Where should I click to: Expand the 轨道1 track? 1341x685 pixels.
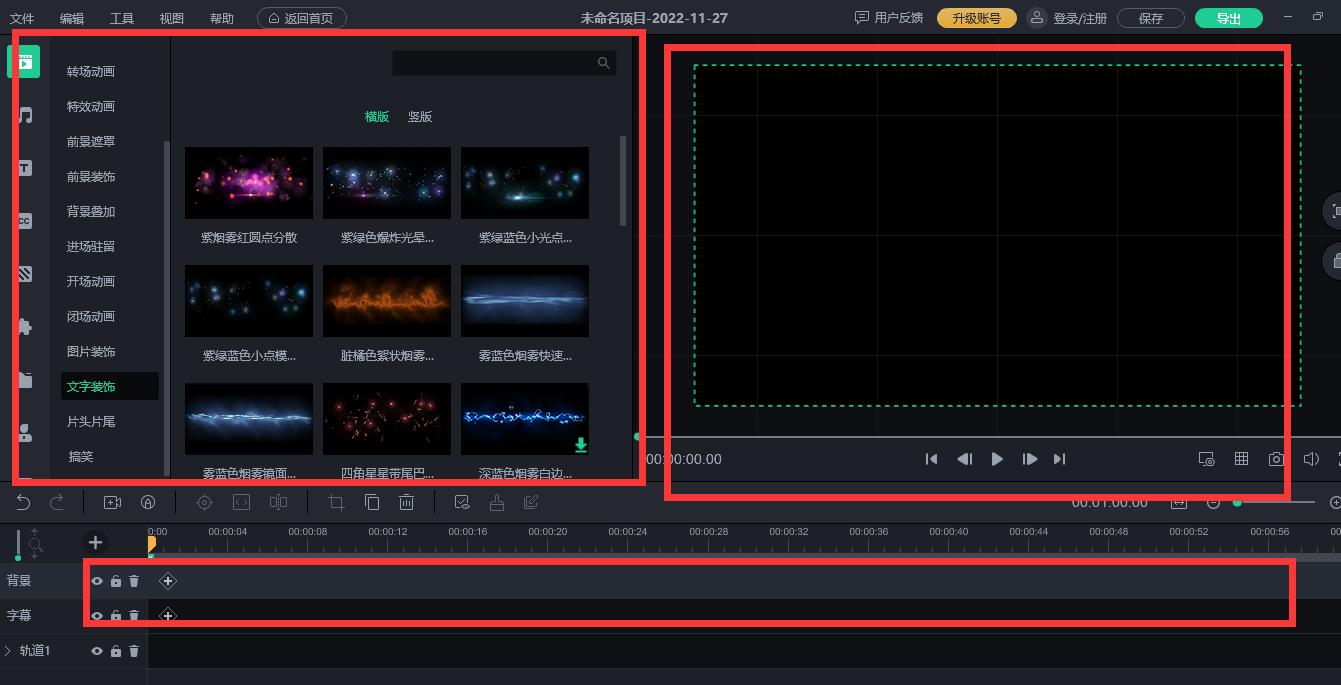click(x=10, y=650)
